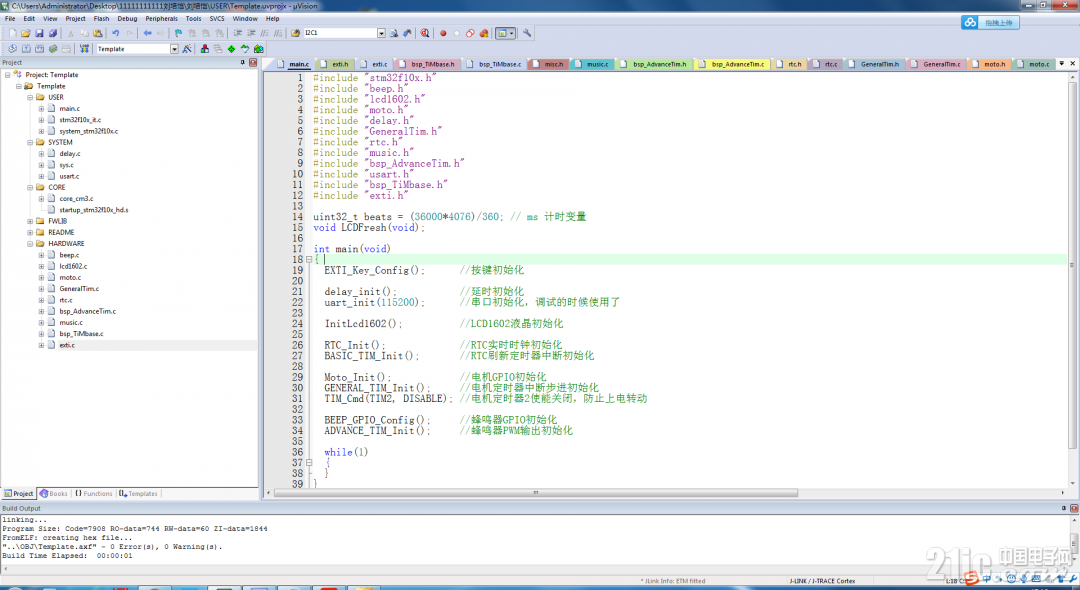The width and height of the screenshot is (1080, 590).
Task: Click the editor vertical scrollbar
Action: (x=1072, y=266)
